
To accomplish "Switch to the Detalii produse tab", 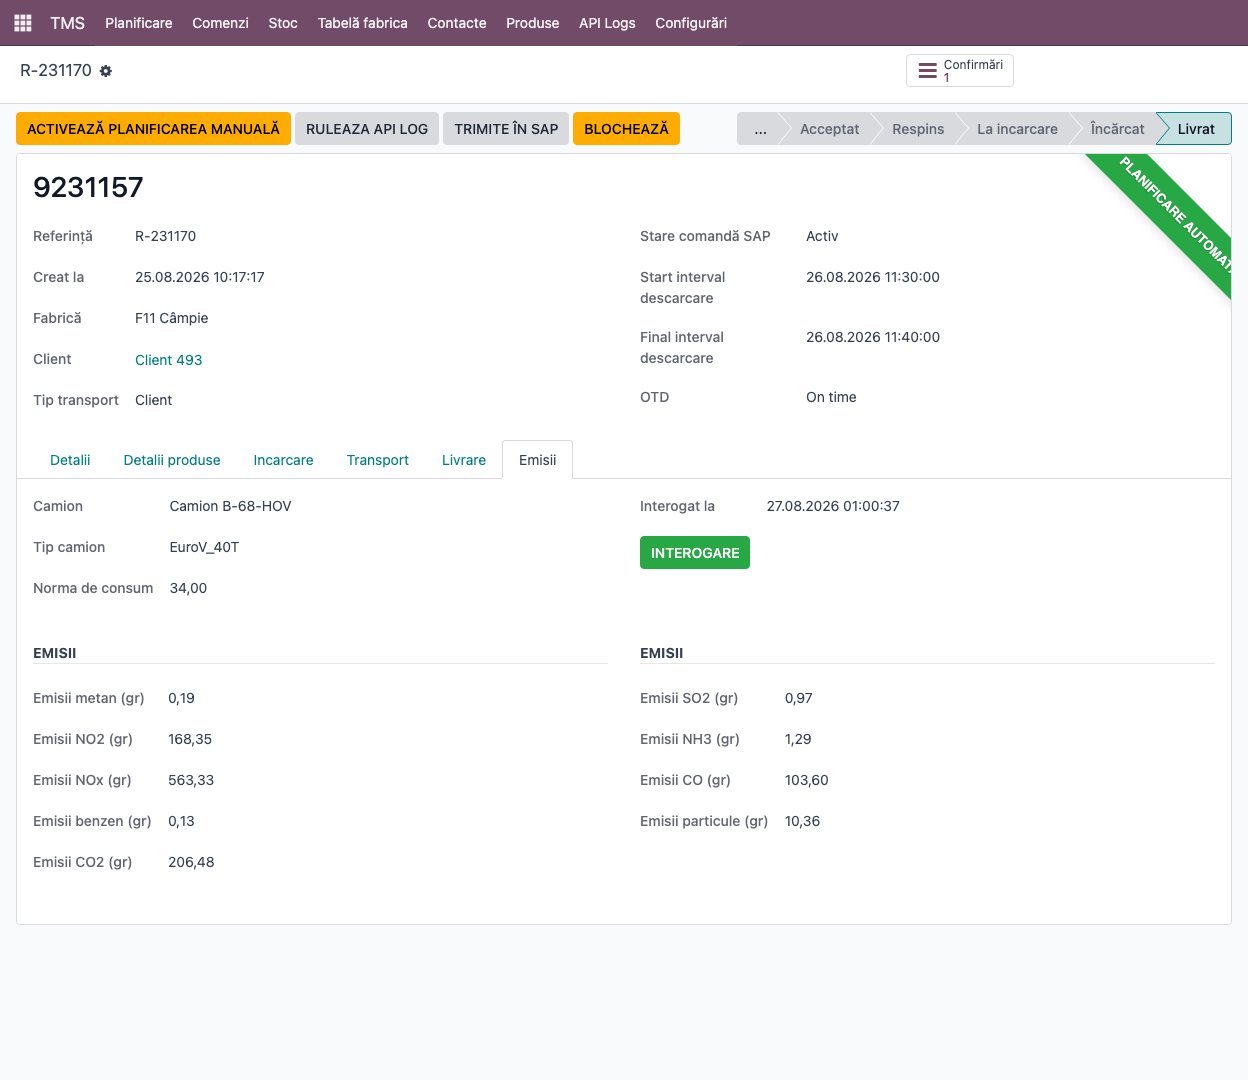I will 172,460.
